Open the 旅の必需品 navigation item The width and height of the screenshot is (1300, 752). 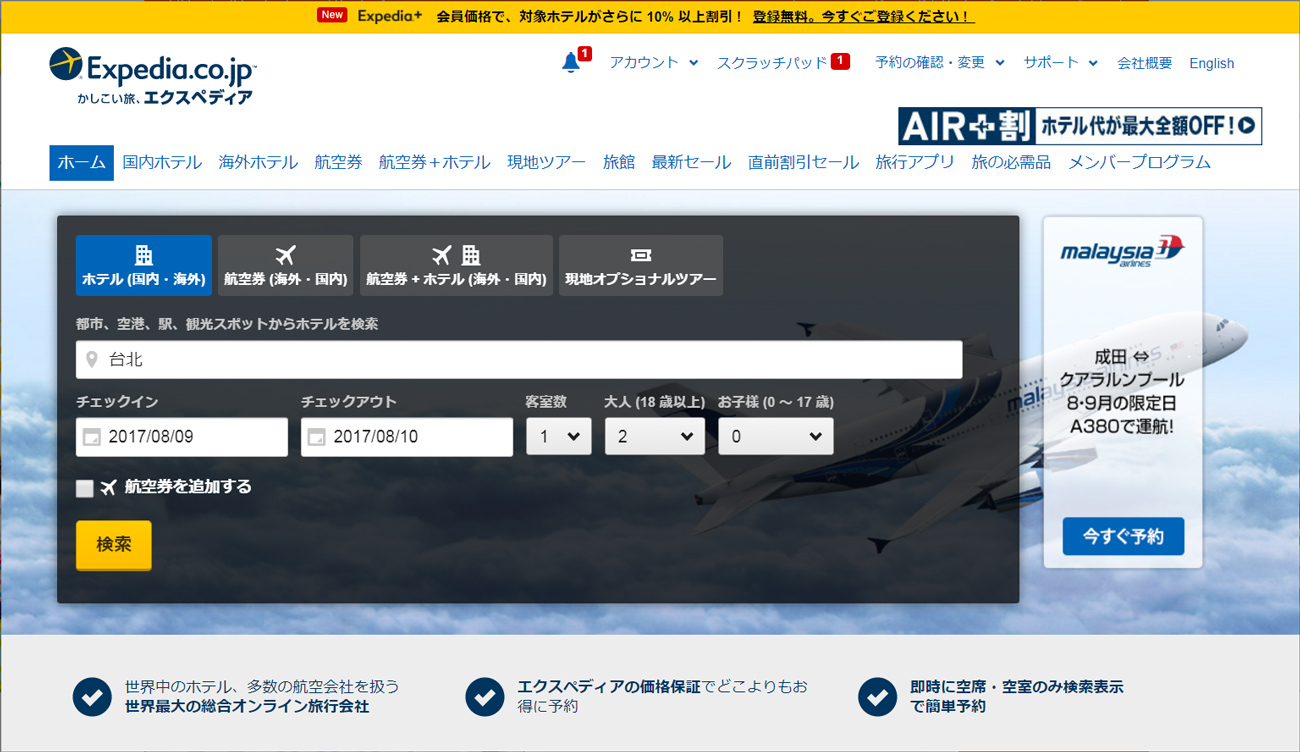point(1011,162)
